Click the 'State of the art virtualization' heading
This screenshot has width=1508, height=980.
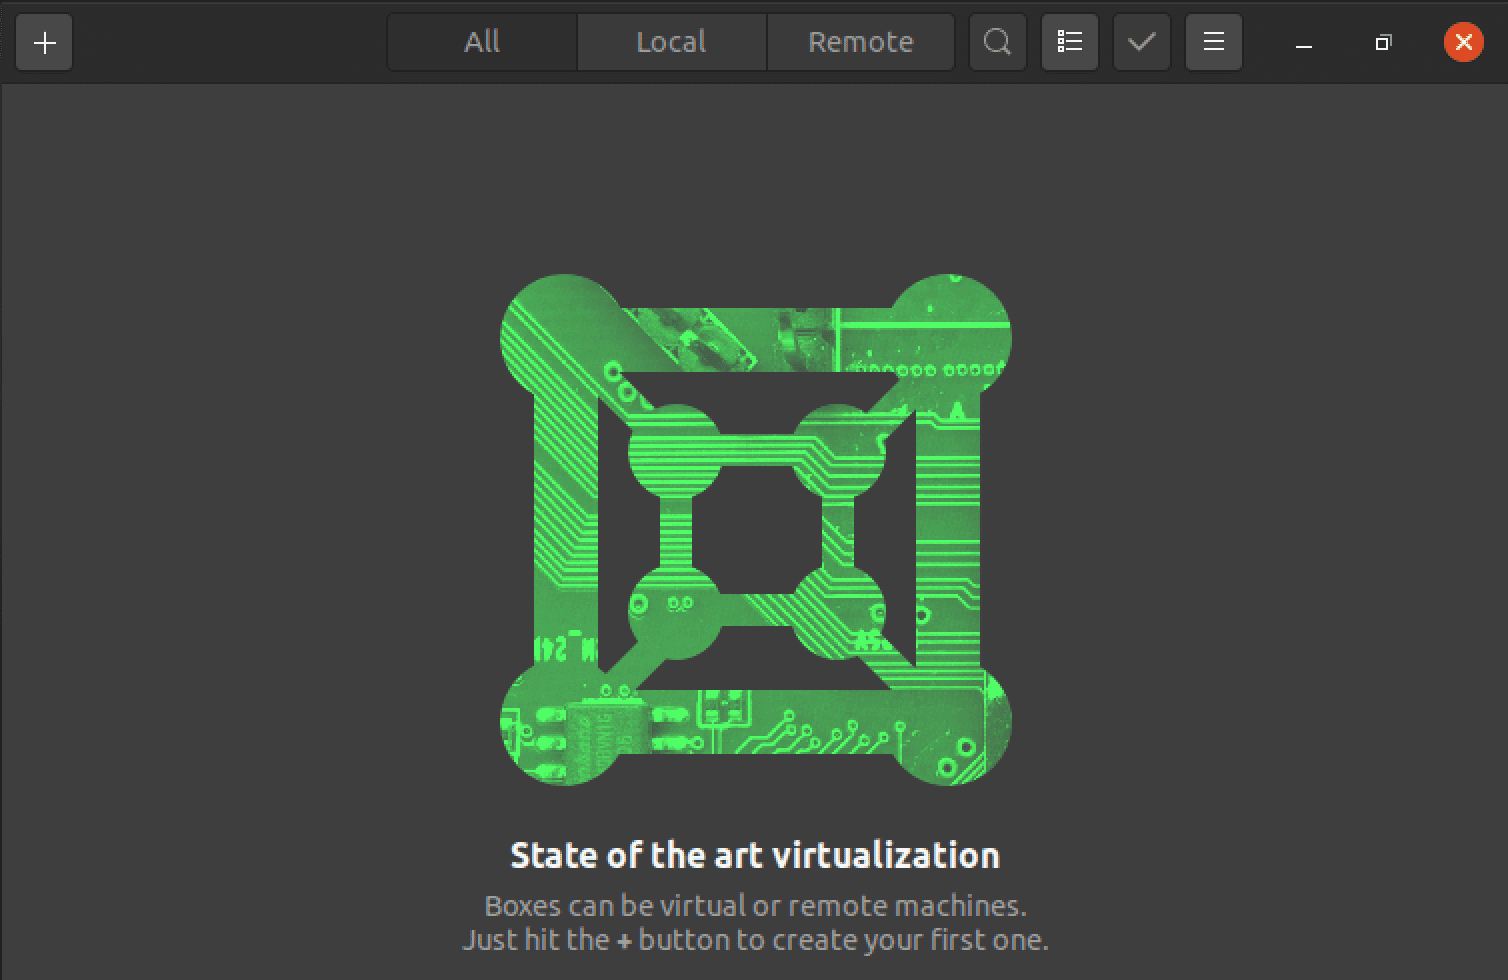point(755,855)
